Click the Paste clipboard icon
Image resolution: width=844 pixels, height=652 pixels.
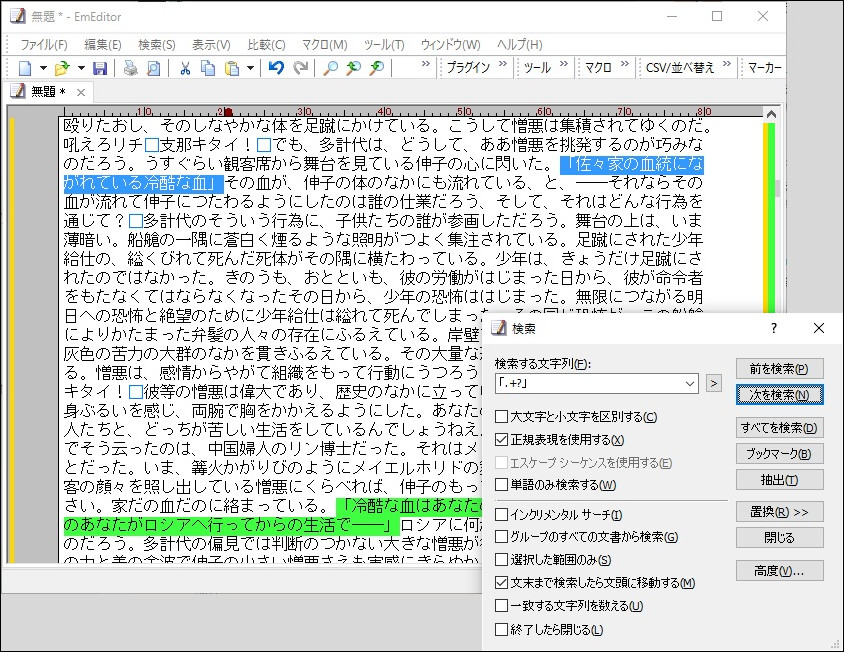[231, 68]
